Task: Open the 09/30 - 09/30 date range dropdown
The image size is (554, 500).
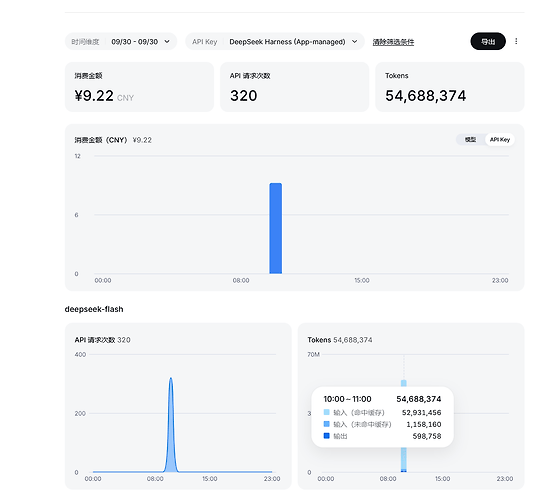Action: (x=121, y=42)
